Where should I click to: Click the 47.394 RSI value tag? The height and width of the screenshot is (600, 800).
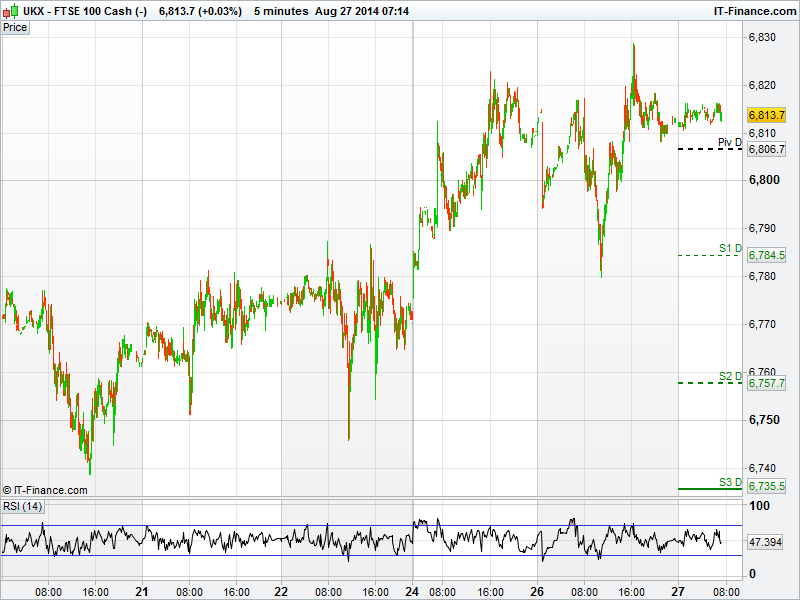coord(766,541)
